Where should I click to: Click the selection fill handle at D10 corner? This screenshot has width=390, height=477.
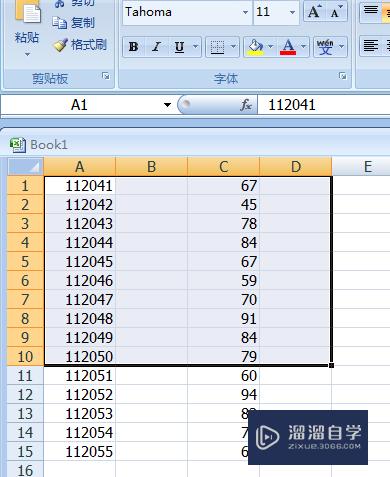[331, 366]
